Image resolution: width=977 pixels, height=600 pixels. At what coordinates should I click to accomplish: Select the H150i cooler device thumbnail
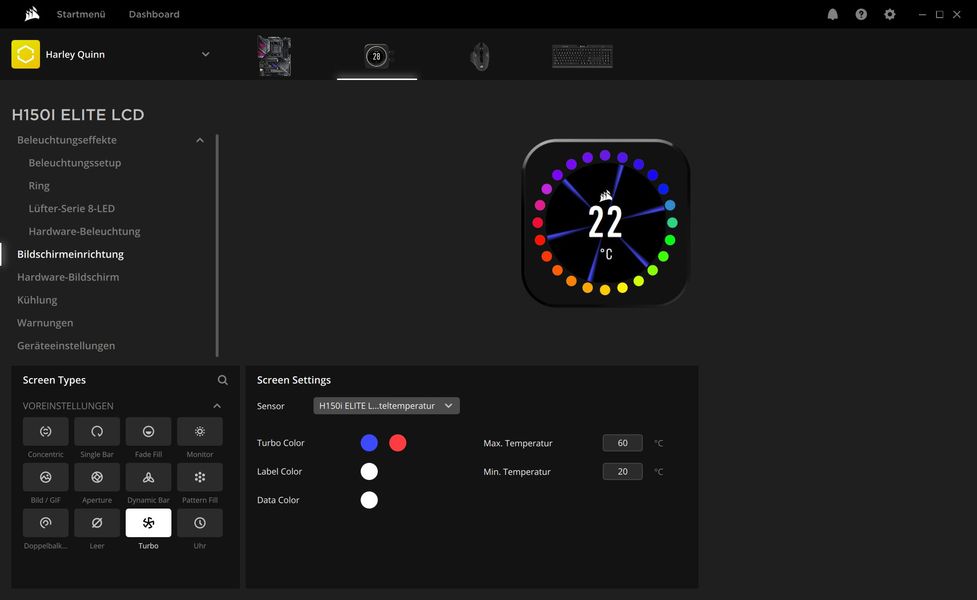coord(377,56)
